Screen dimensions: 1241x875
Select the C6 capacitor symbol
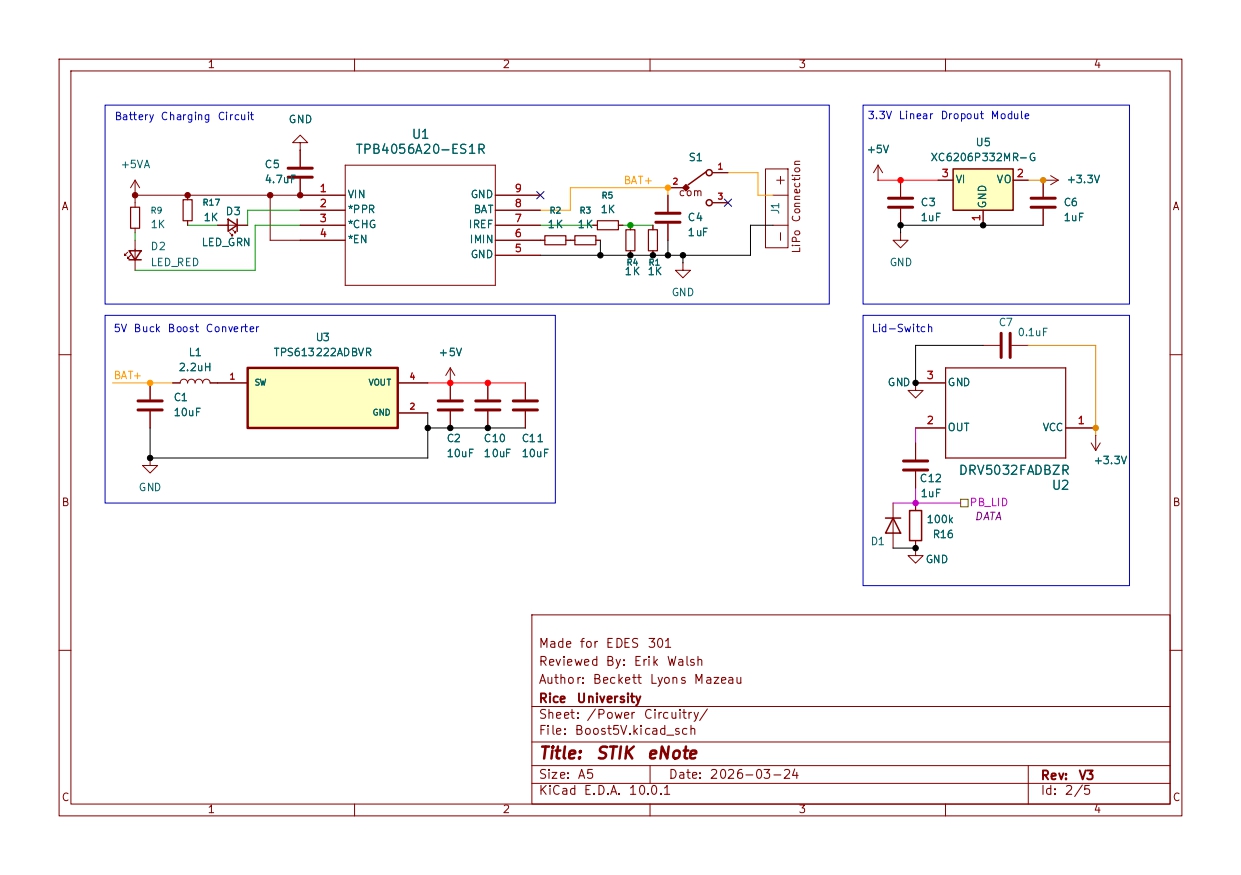(x=1043, y=203)
